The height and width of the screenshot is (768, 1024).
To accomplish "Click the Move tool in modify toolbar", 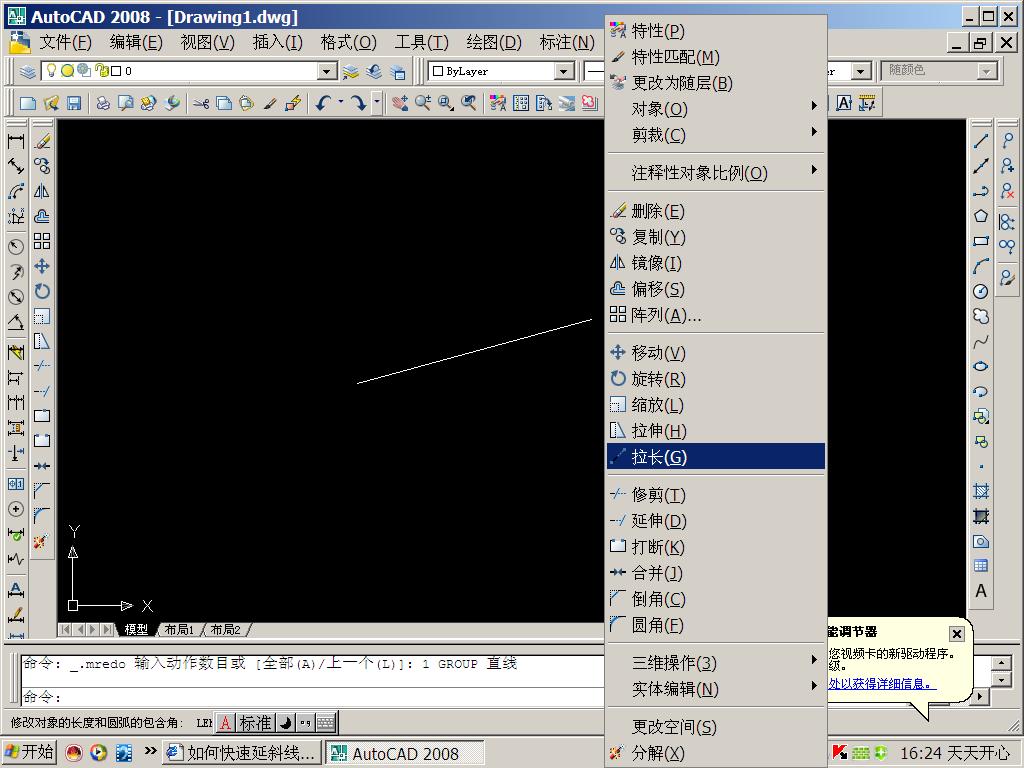I will tap(42, 266).
